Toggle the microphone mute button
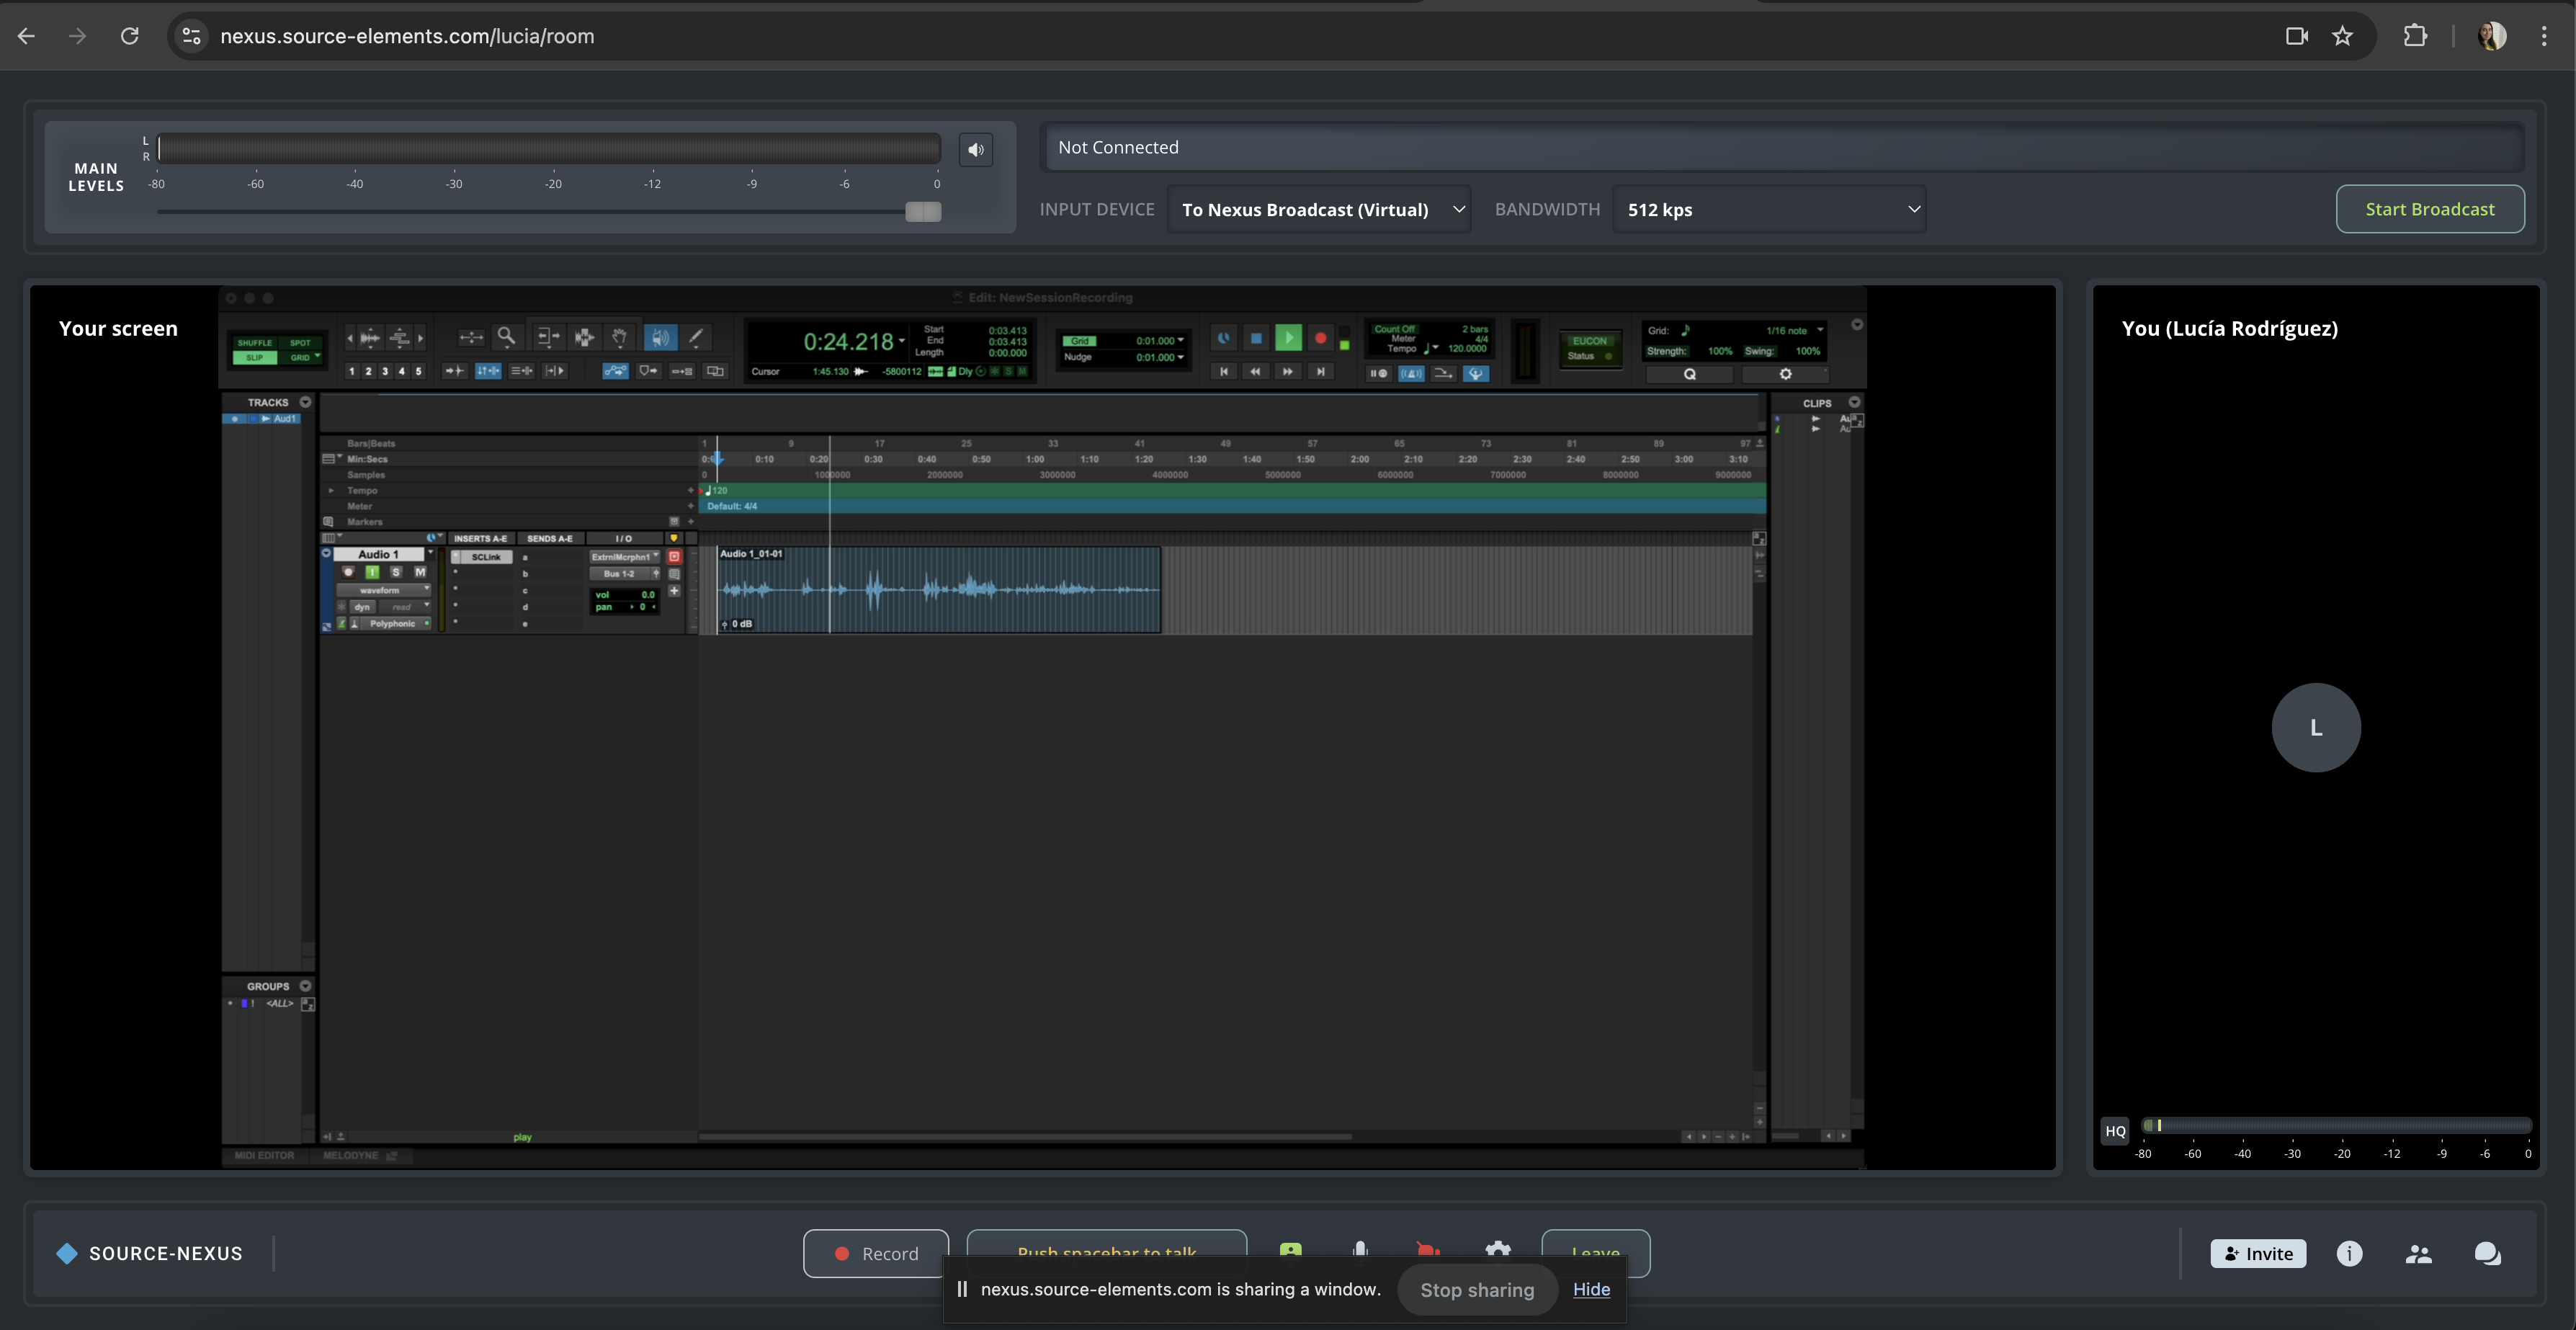 coord(1359,1248)
